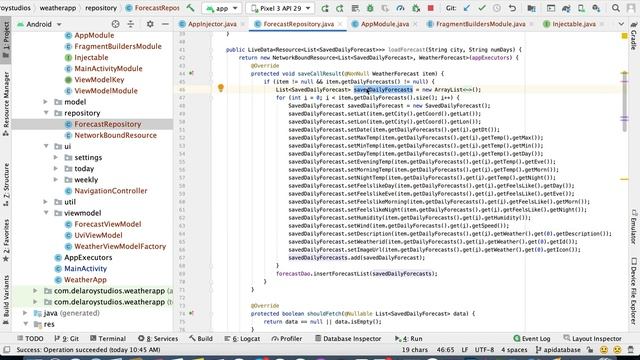Select MainActivity in project tree
The height and width of the screenshot is (360, 640).
tap(85, 269)
